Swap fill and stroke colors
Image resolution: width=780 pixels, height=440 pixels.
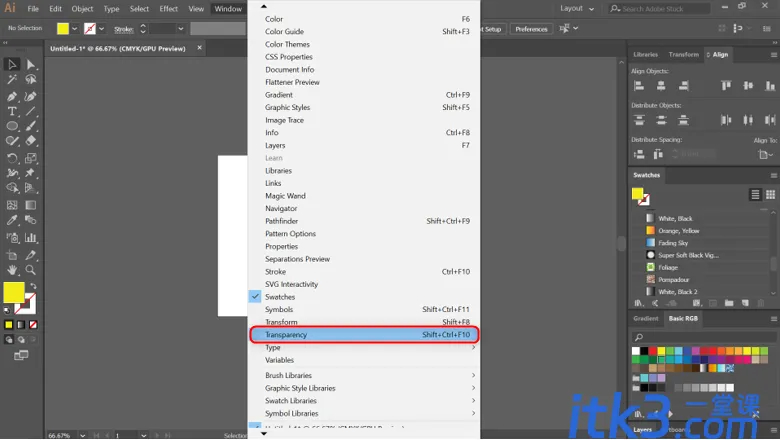(33, 286)
